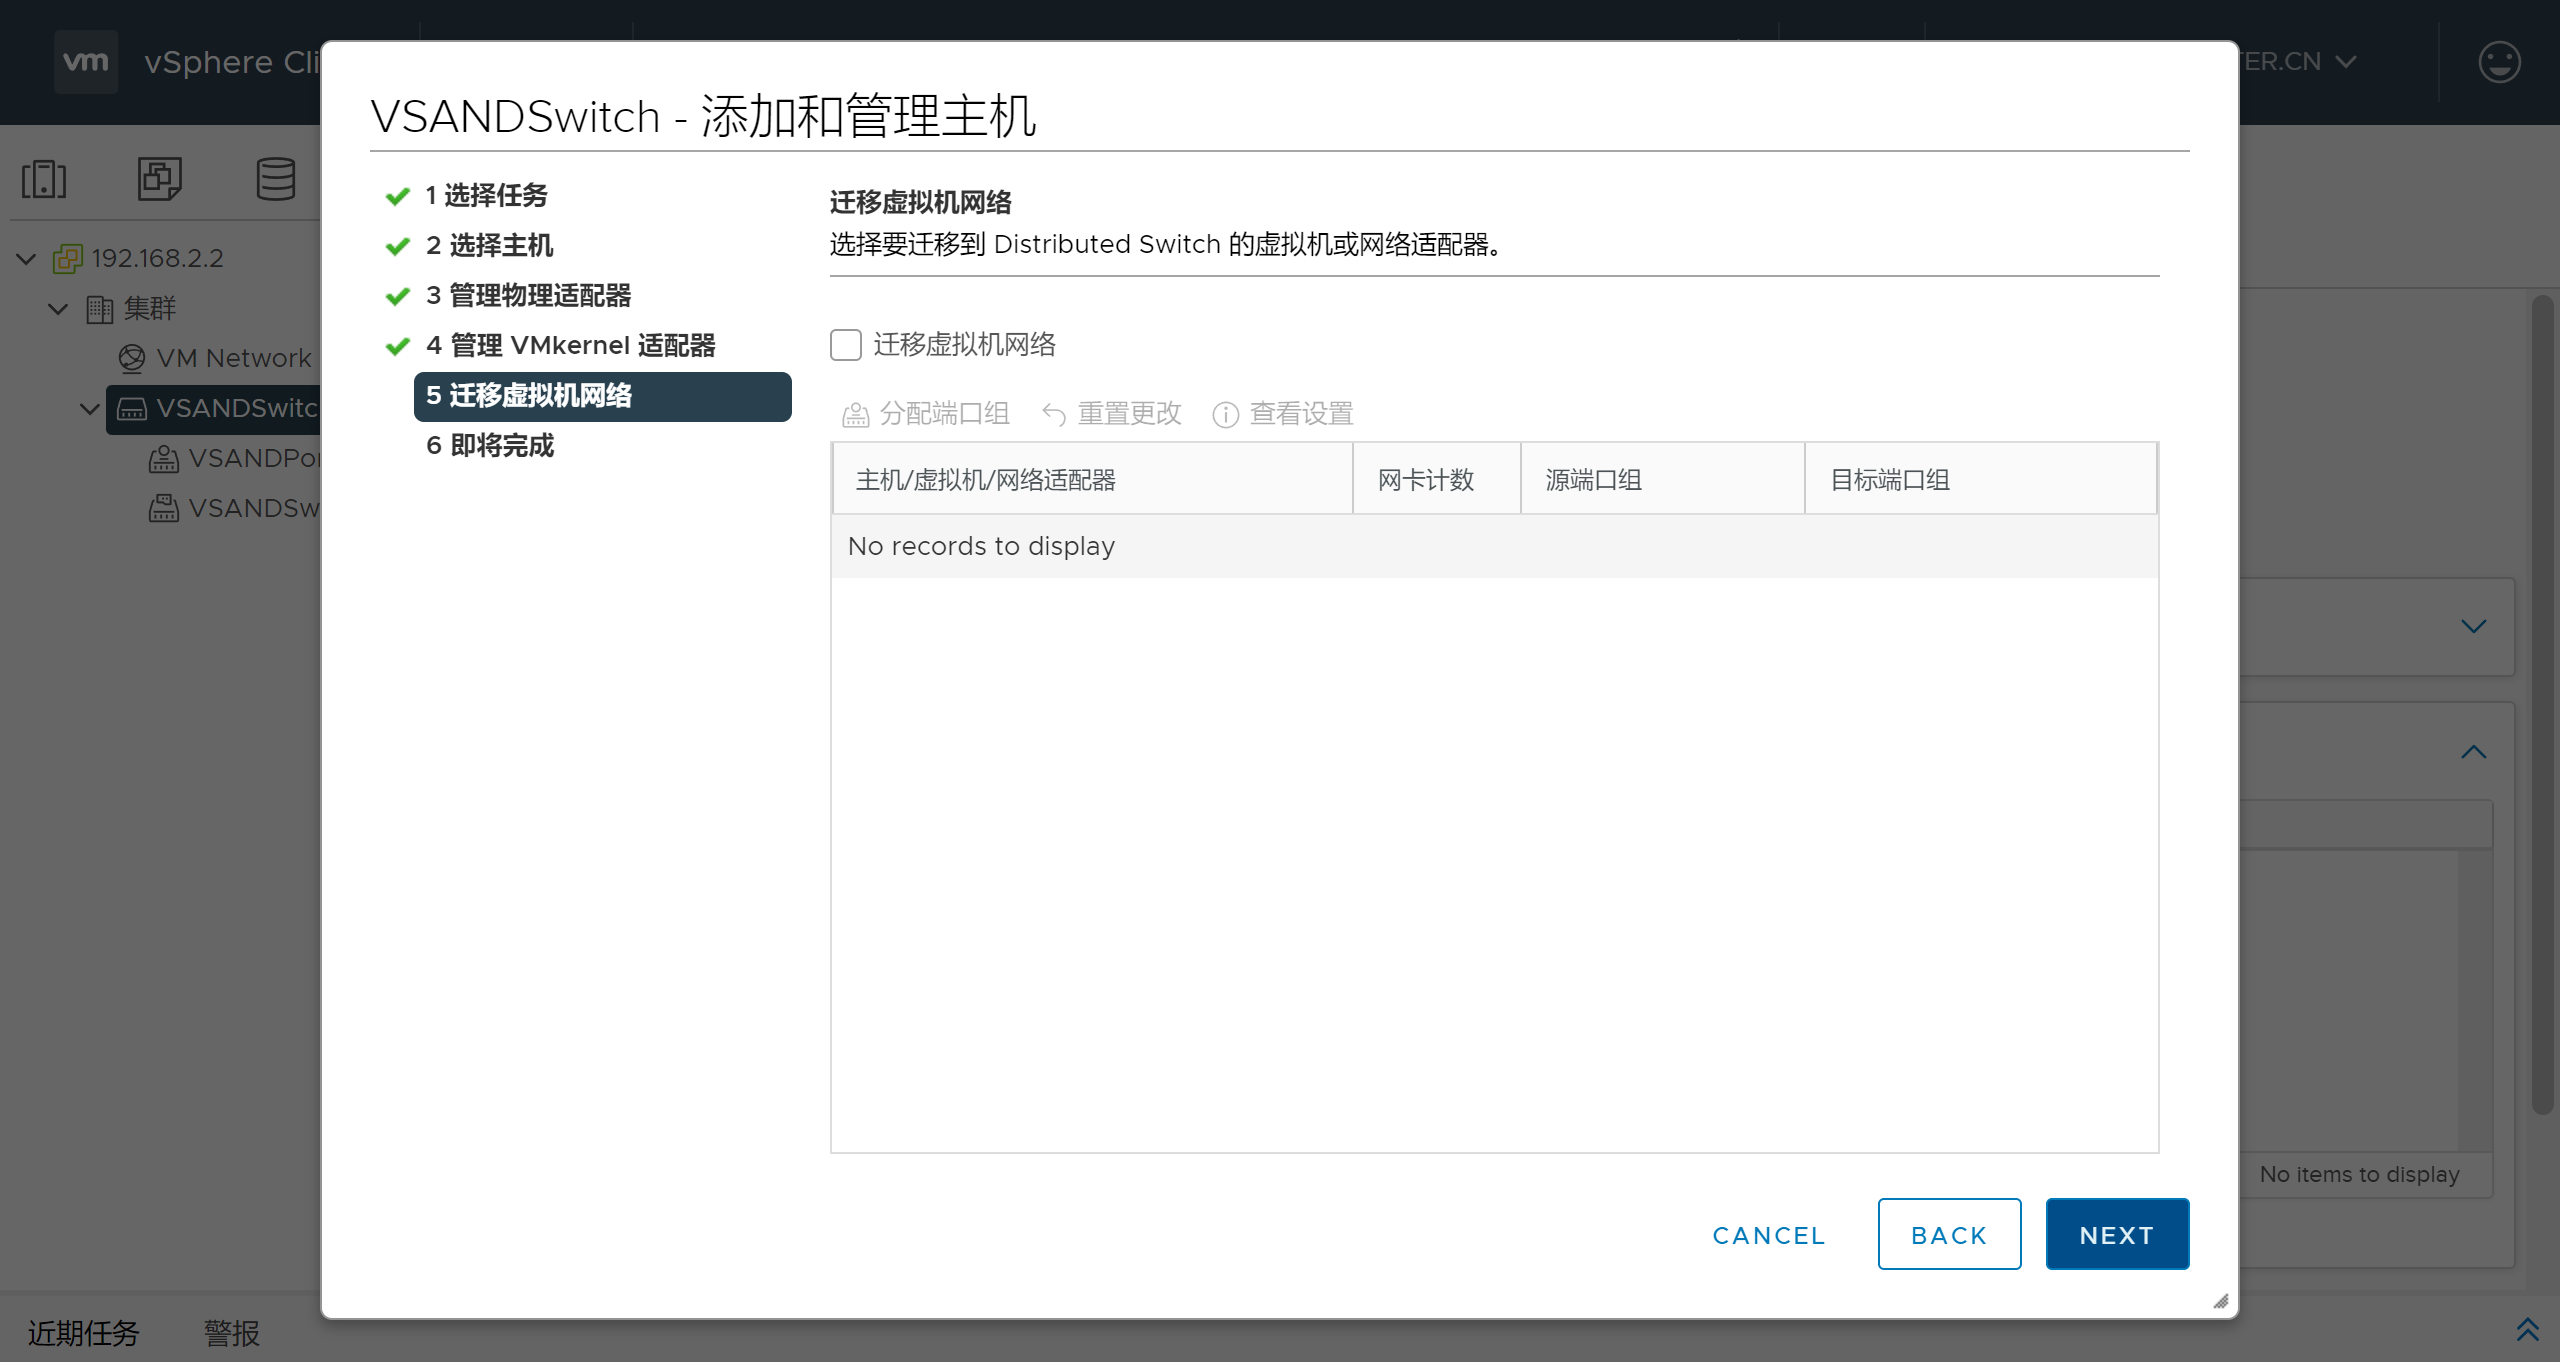This screenshot has height=1362, width=2560.
Task: Click the 查看设置 info icon
Action: point(1225,414)
